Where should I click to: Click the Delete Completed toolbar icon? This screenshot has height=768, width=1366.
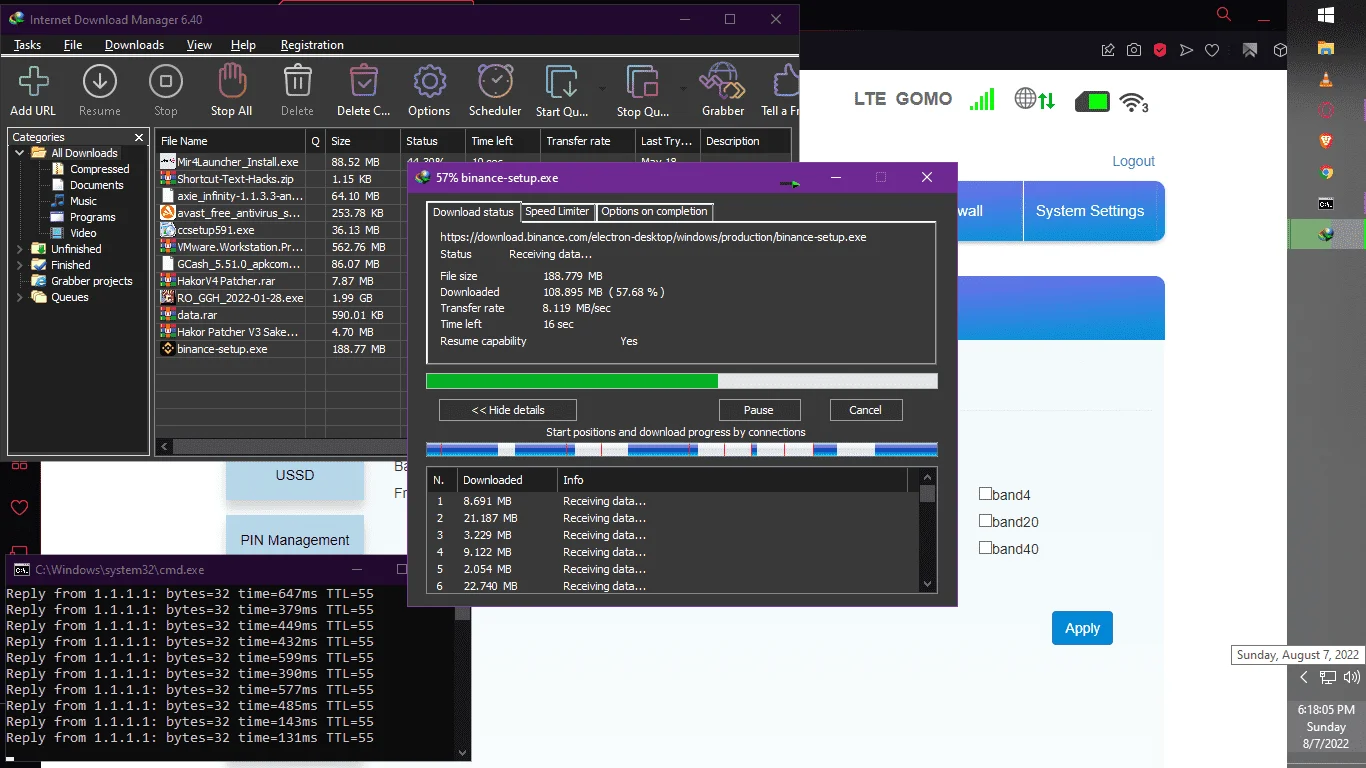pyautogui.click(x=363, y=81)
